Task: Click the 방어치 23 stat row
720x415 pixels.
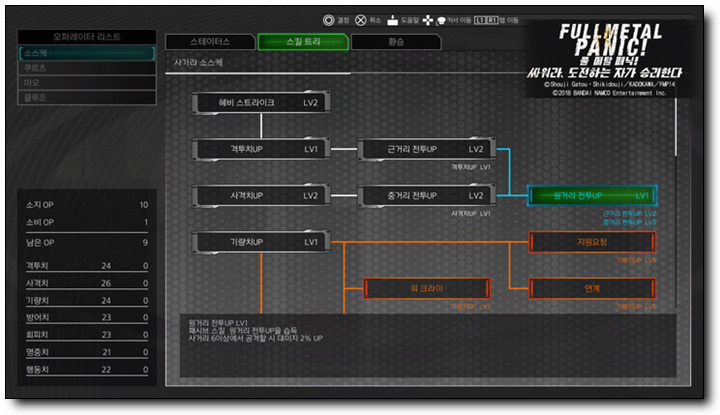Action: [x=87, y=317]
